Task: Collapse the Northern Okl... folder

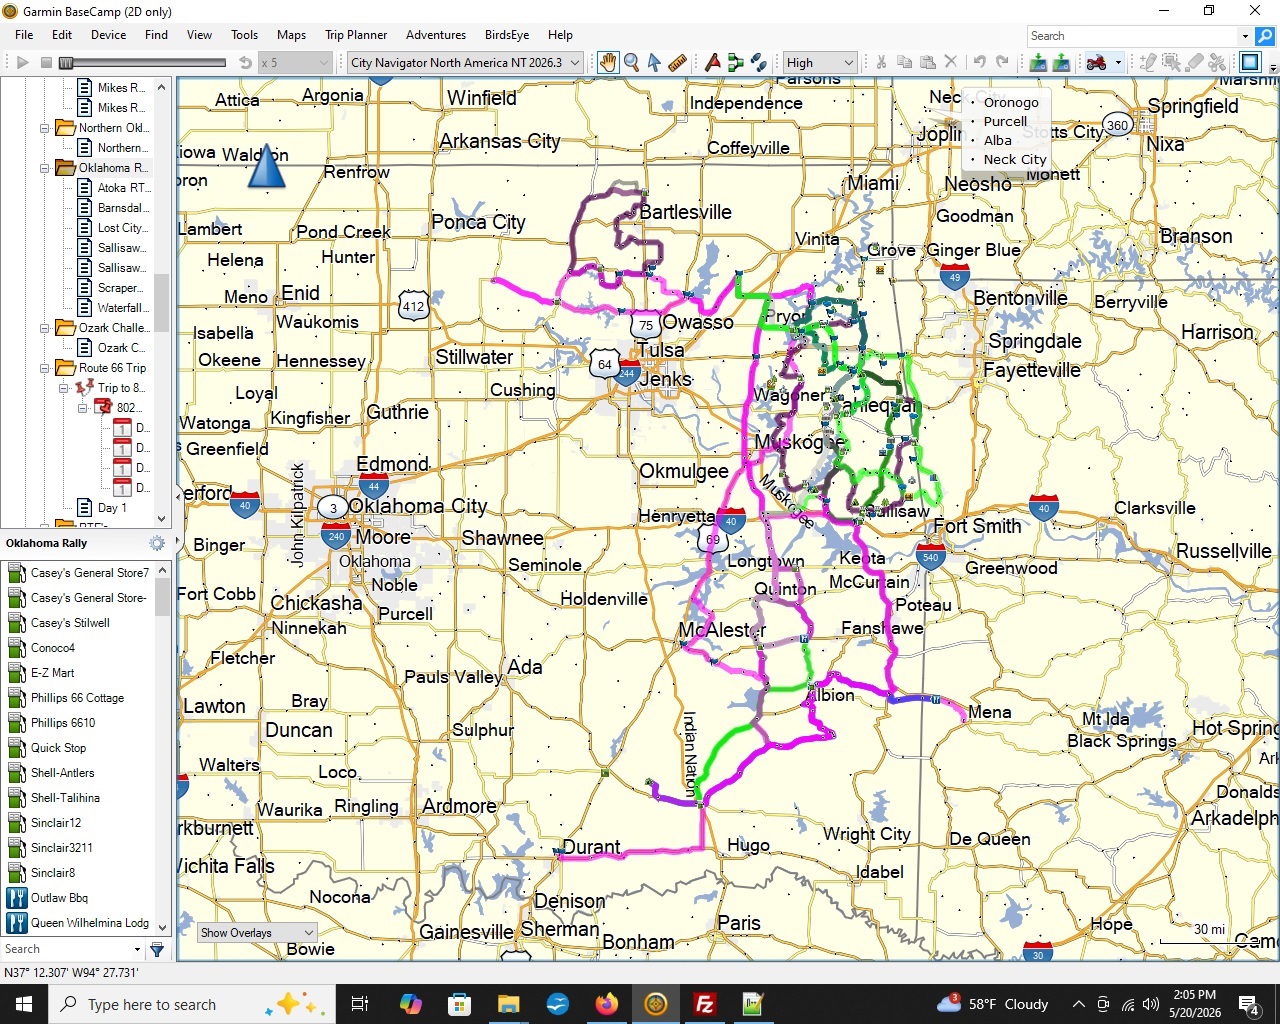Action: tap(45, 128)
